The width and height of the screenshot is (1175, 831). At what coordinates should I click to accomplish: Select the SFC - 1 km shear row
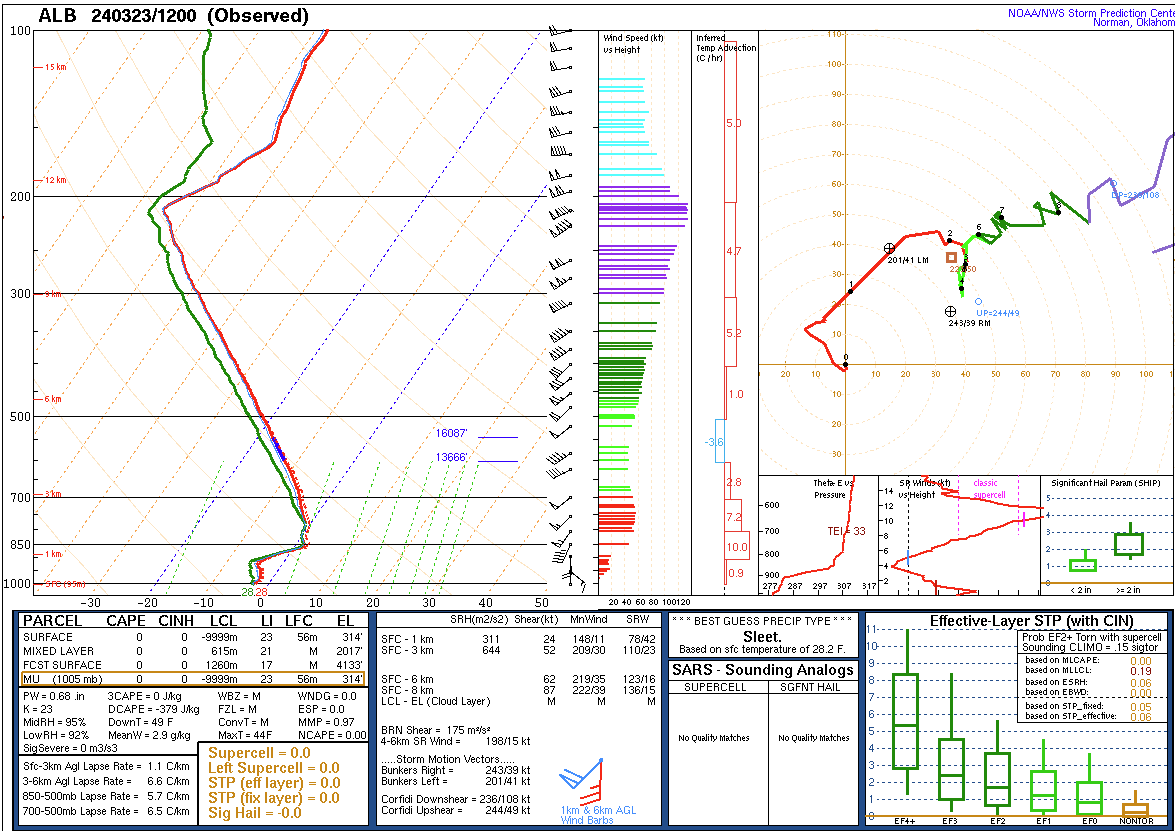tap(519, 639)
